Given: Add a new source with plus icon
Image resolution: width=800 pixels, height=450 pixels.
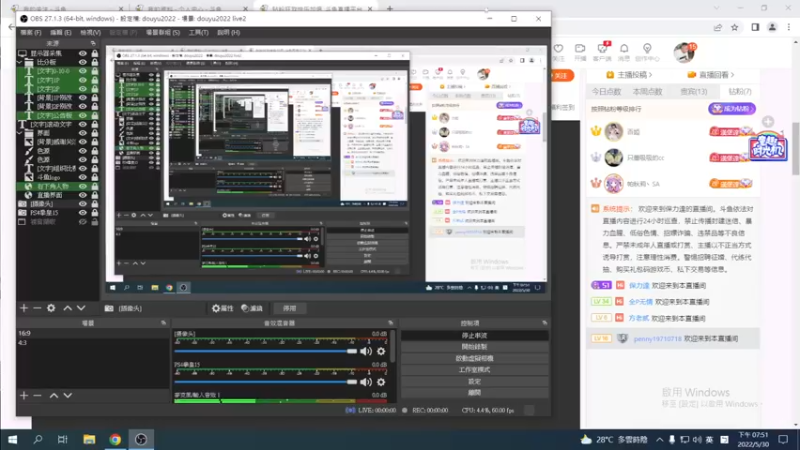Looking at the screenshot, I should [x=24, y=308].
